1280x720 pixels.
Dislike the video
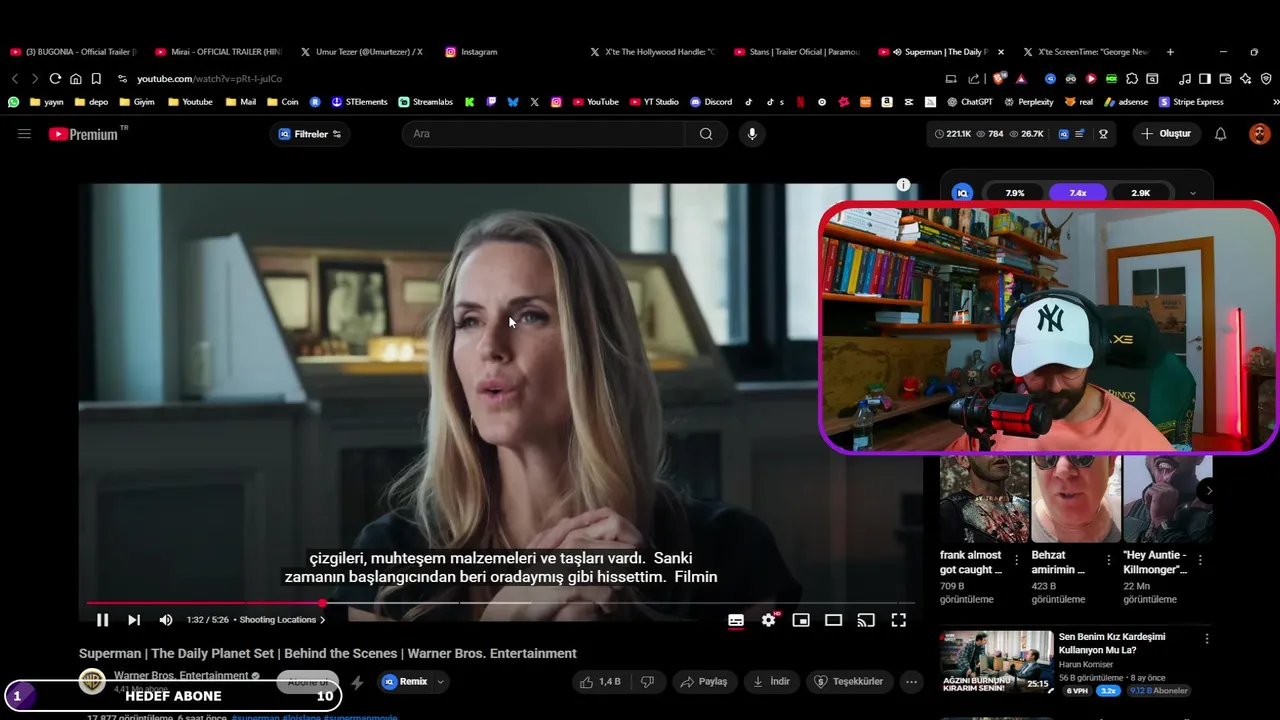point(648,682)
